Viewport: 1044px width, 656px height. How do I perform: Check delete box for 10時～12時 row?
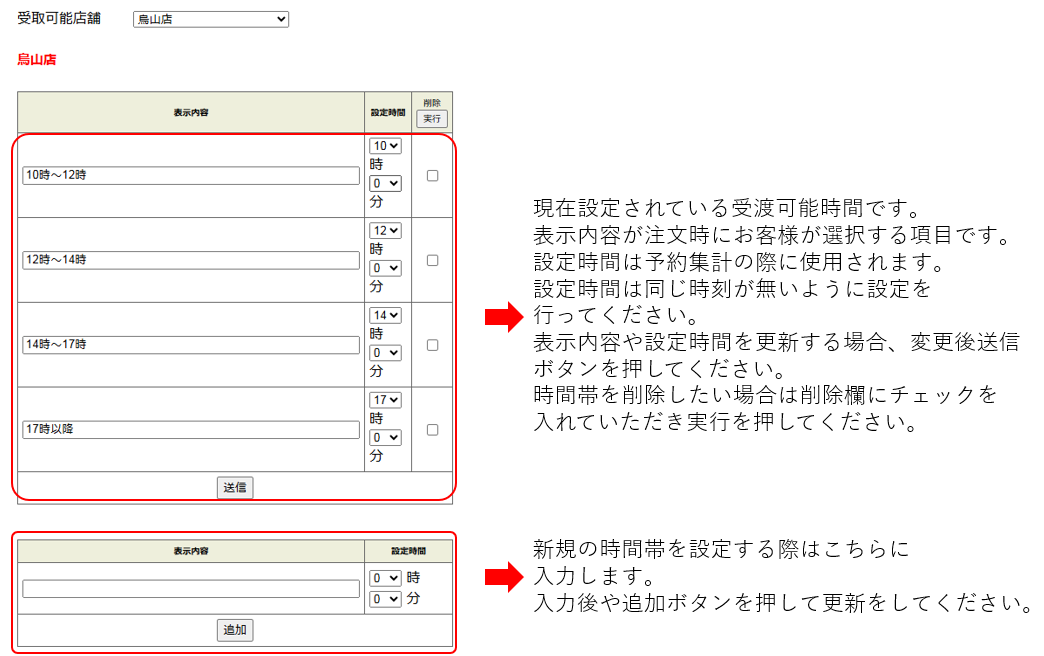pyautogui.click(x=432, y=175)
